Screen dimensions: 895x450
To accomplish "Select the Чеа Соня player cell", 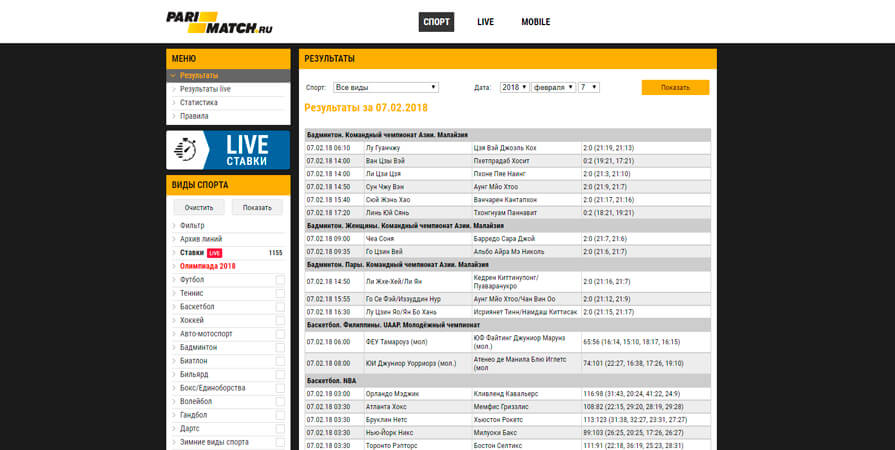I will pyautogui.click(x=418, y=239).
